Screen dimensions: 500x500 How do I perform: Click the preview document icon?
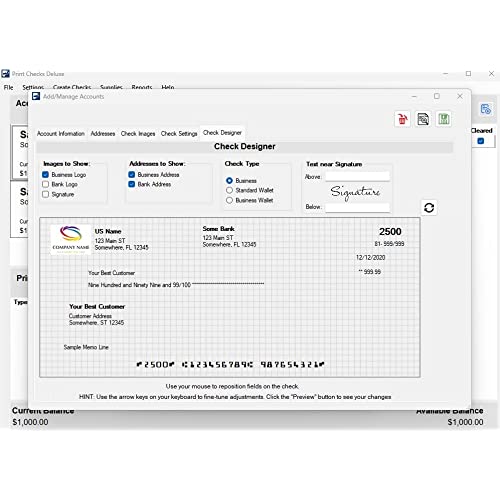423,119
